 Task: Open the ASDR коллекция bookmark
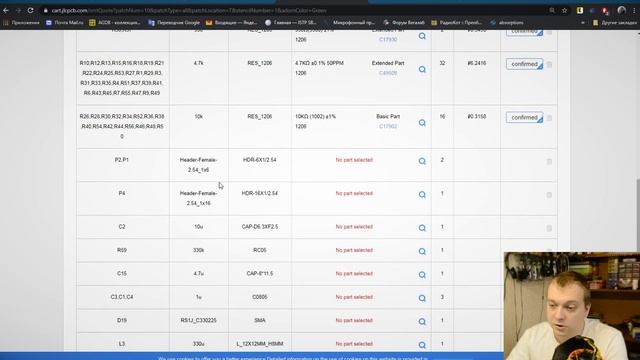115,23
